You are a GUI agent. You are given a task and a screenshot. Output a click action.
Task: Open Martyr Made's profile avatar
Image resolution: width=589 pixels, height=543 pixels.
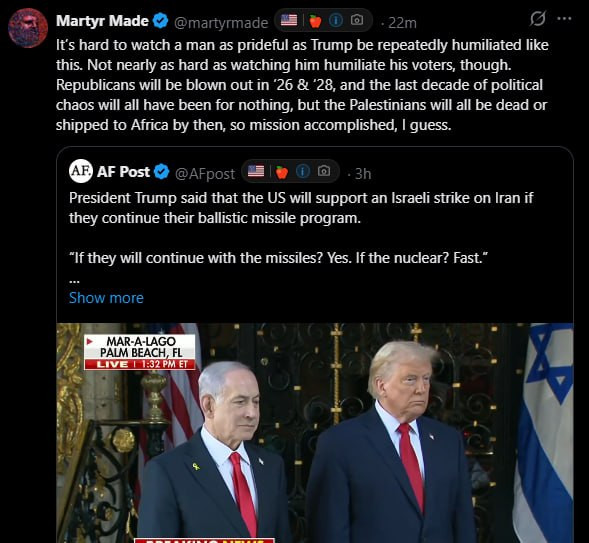tap(28, 28)
